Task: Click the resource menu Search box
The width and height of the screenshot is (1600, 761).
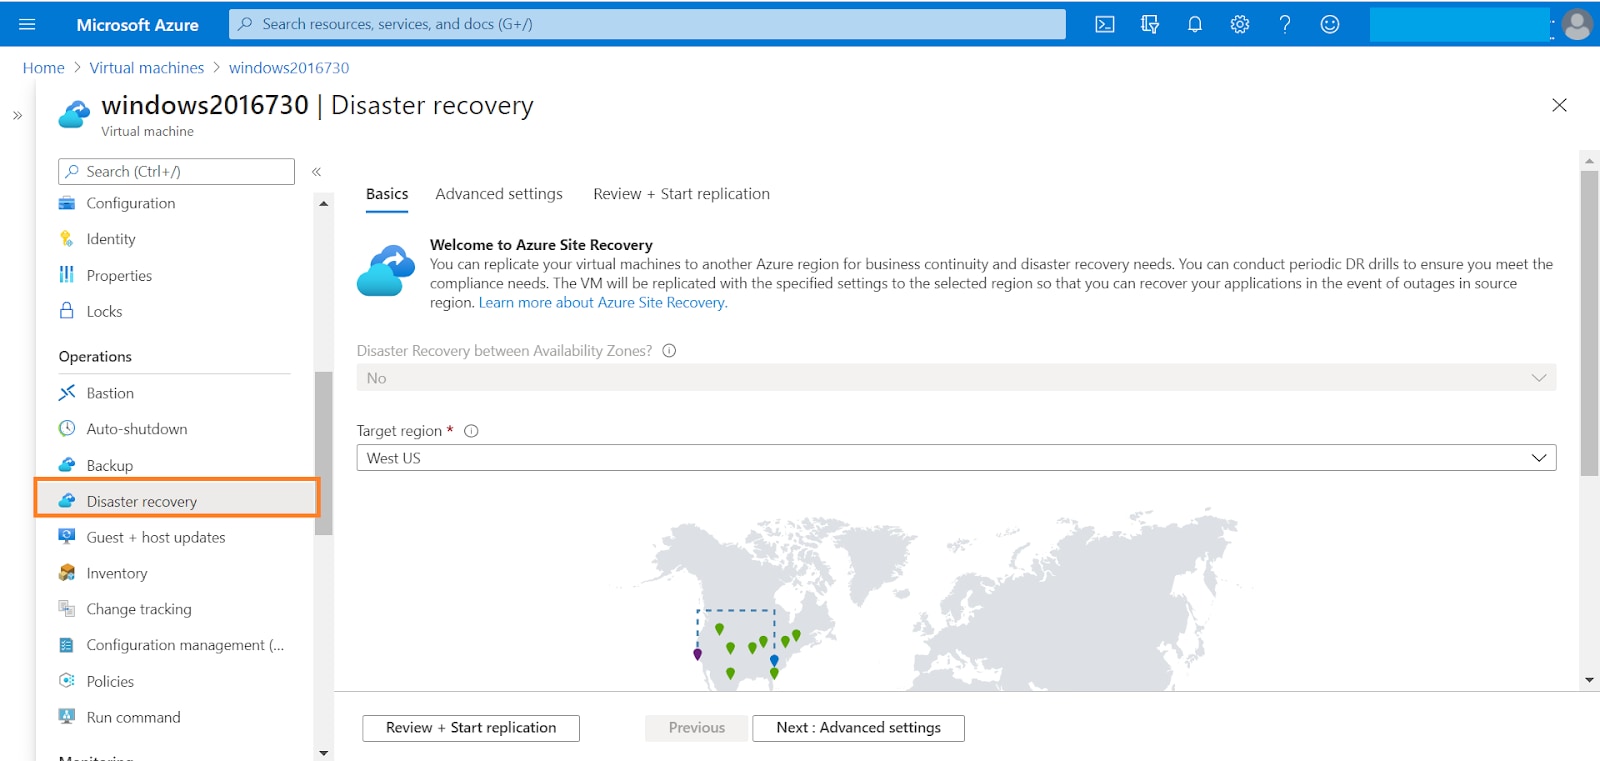Action: (x=176, y=172)
